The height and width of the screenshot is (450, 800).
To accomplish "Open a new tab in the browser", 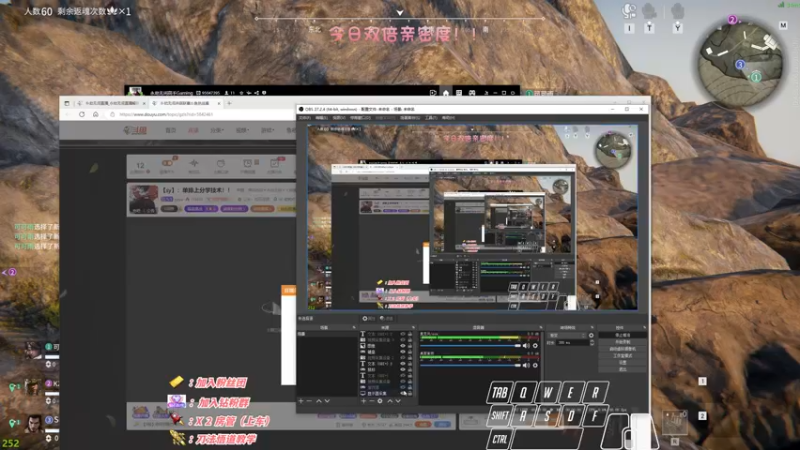I will click(229, 104).
